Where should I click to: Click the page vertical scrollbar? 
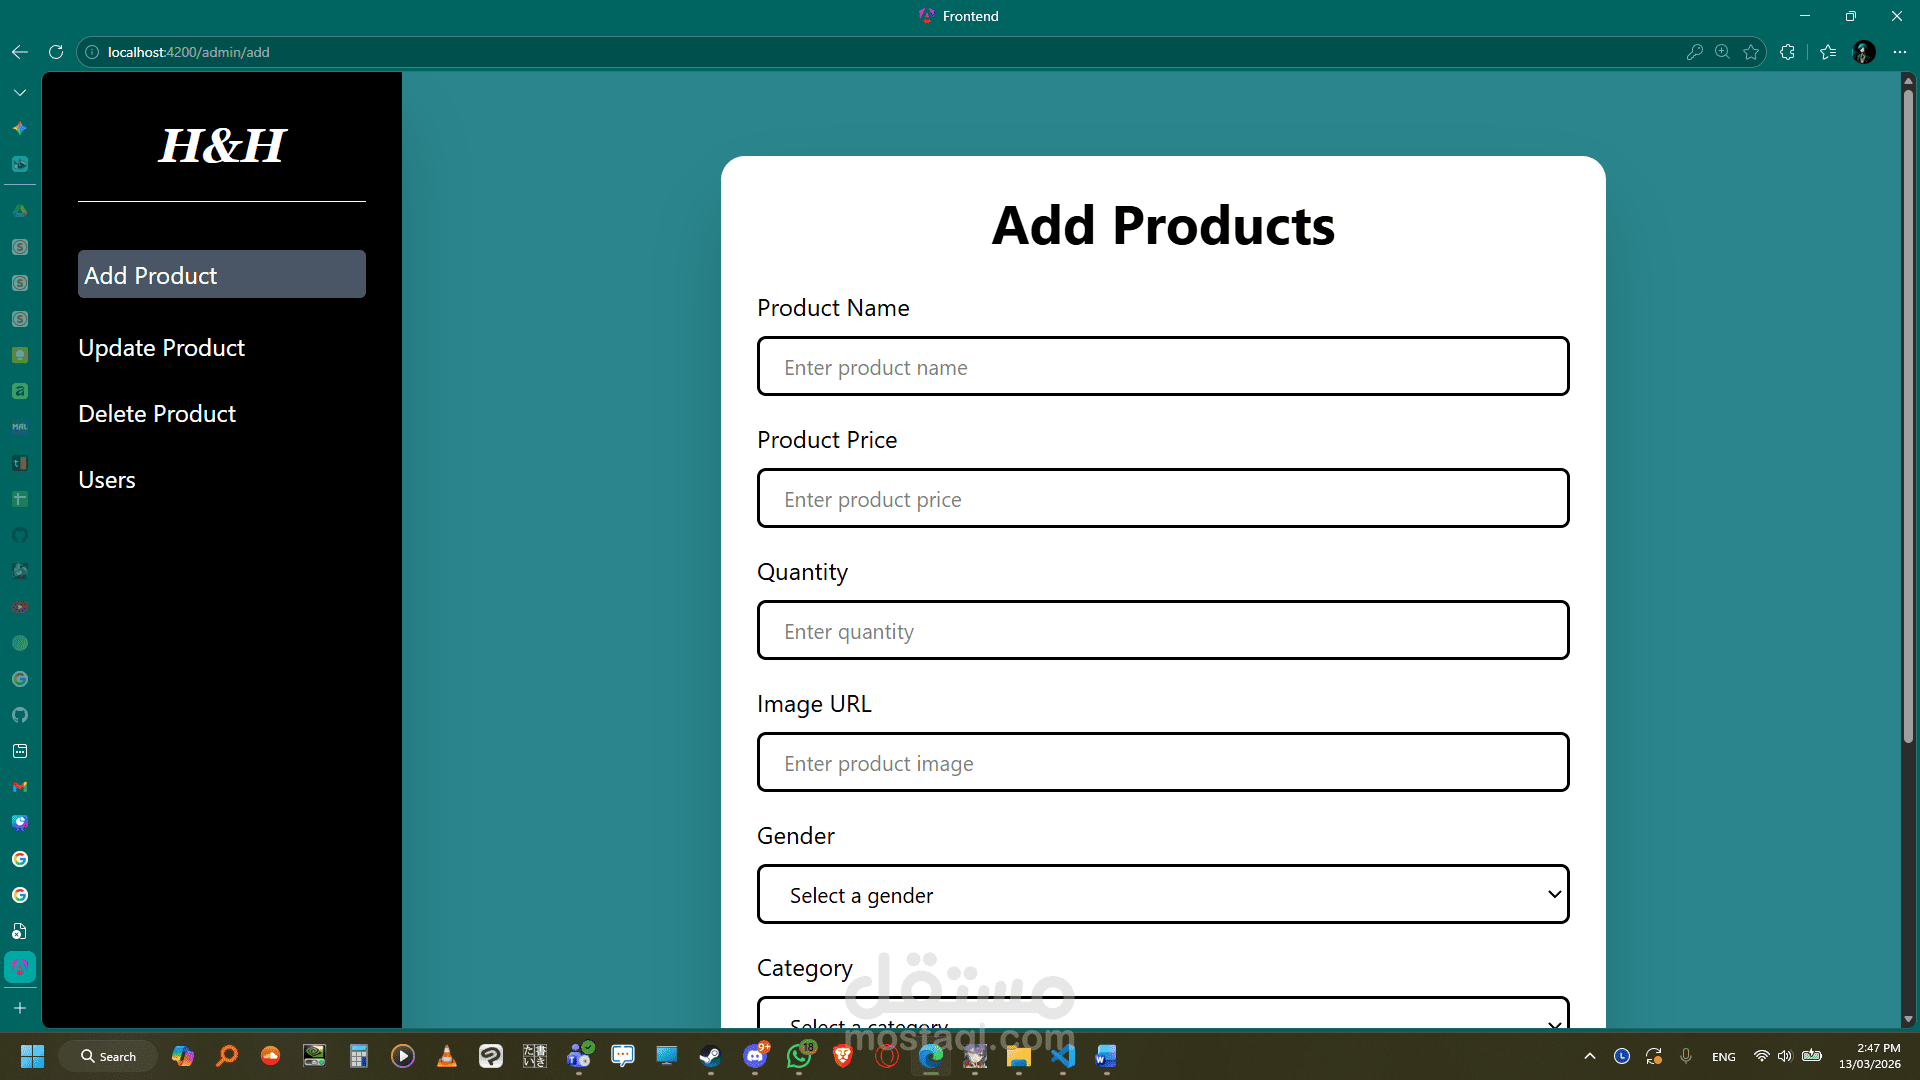(1908, 410)
